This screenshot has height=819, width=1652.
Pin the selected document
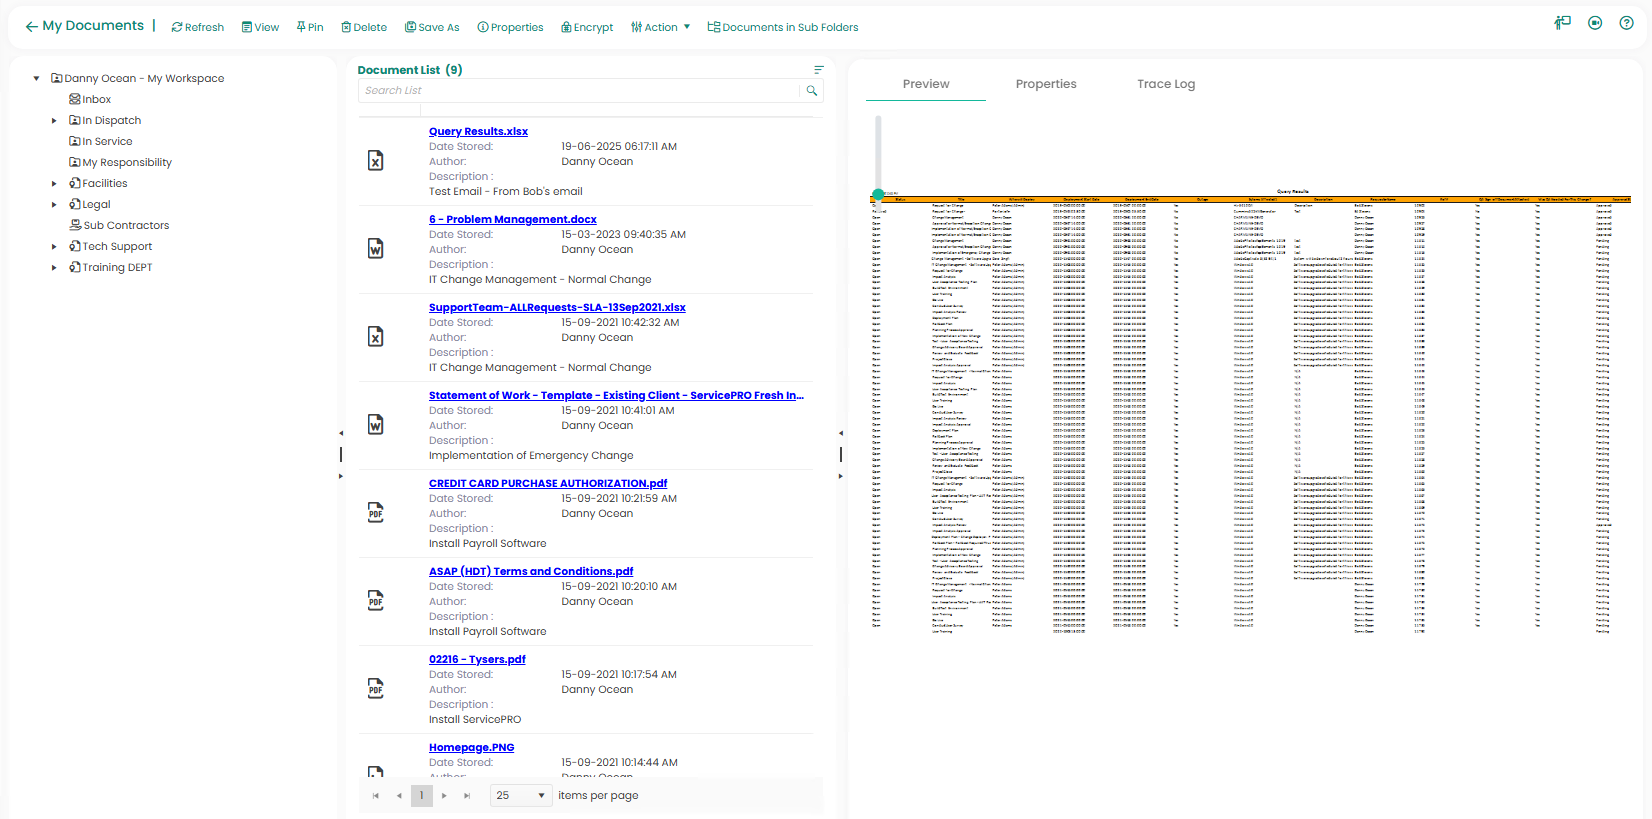click(310, 27)
